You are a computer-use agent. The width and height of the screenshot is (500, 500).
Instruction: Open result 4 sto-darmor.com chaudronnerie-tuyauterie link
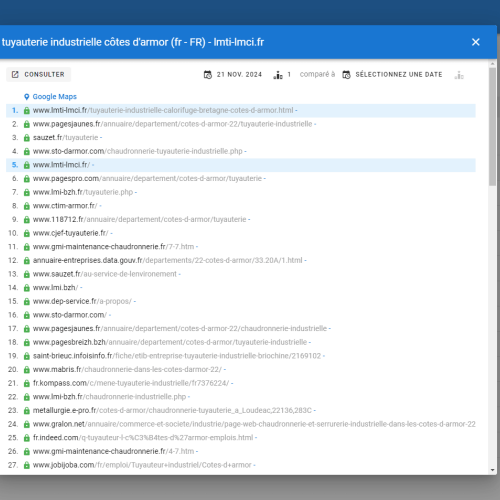(137, 151)
